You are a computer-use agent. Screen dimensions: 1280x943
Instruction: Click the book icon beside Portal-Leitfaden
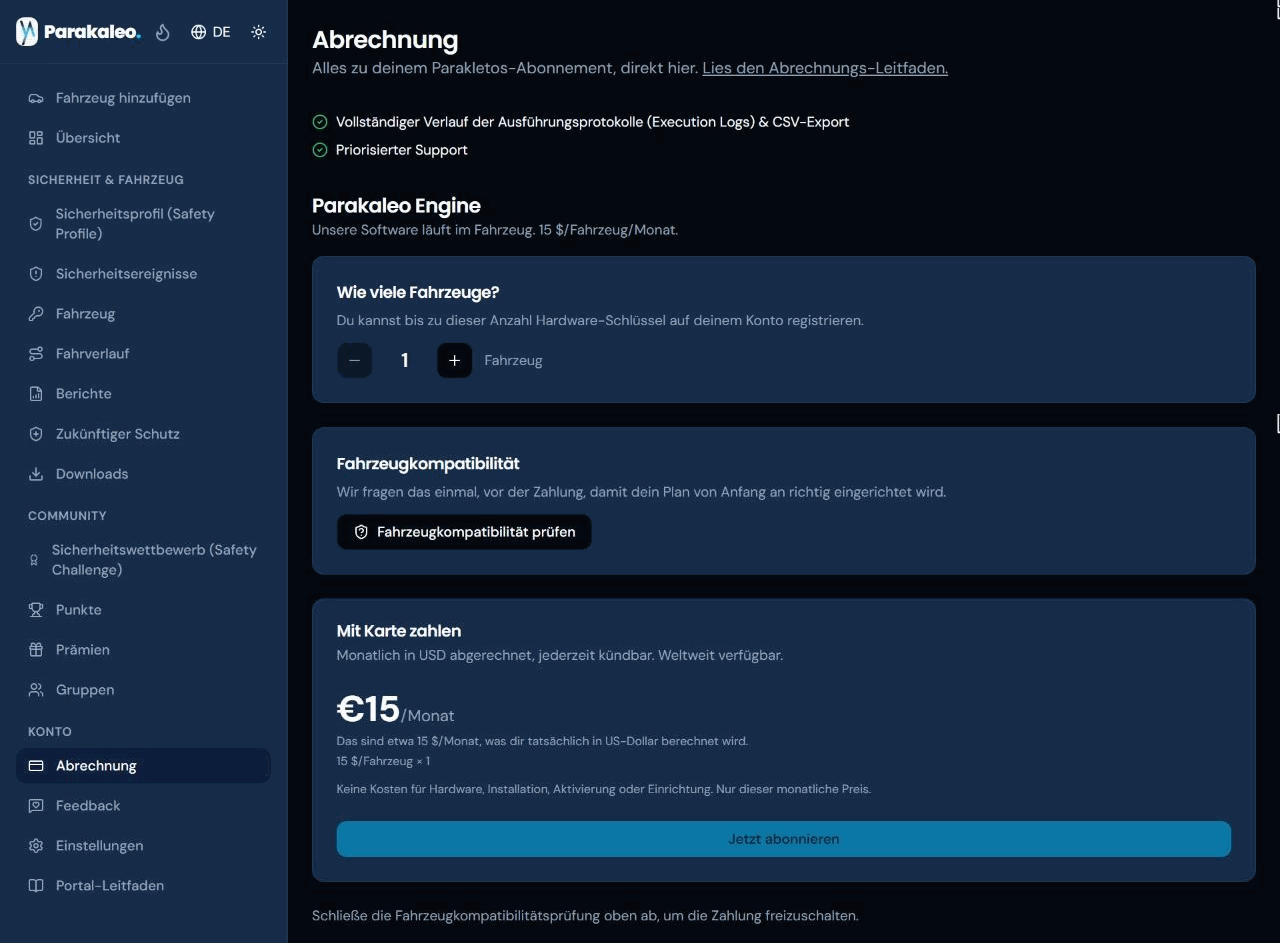(x=36, y=886)
